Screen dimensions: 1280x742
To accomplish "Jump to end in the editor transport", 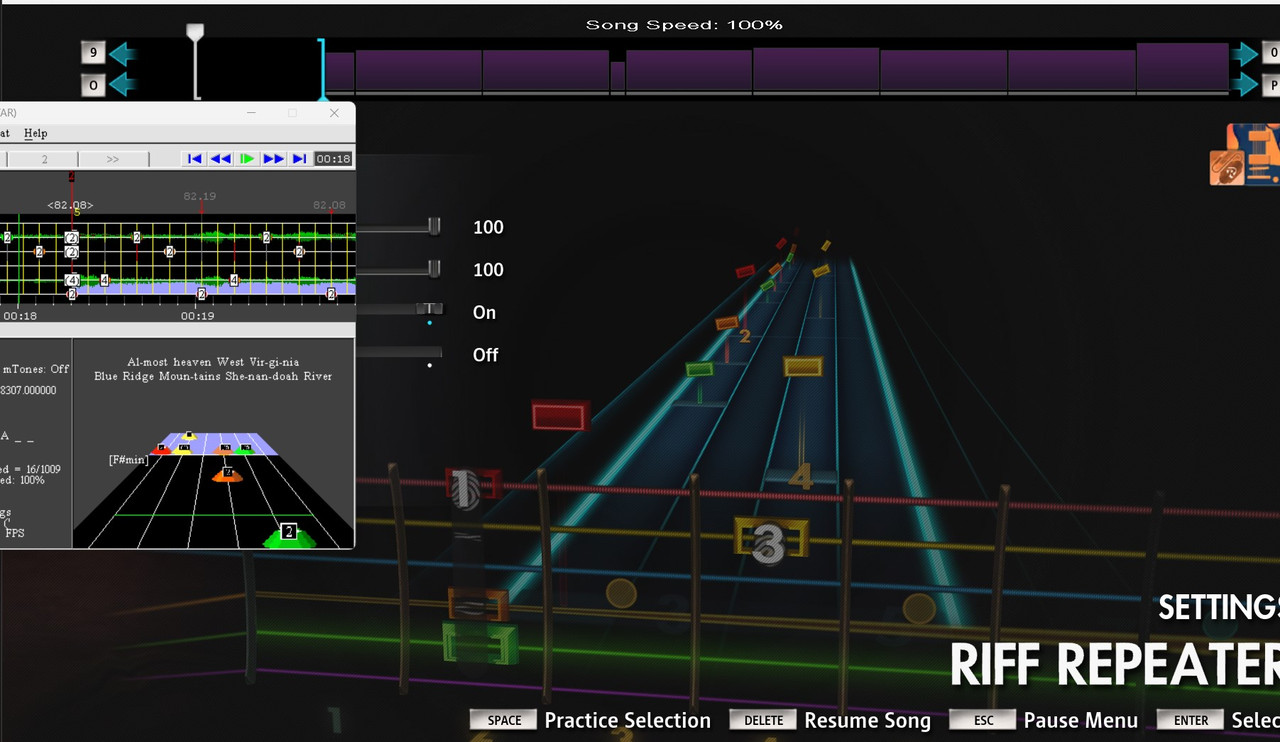I will point(299,159).
